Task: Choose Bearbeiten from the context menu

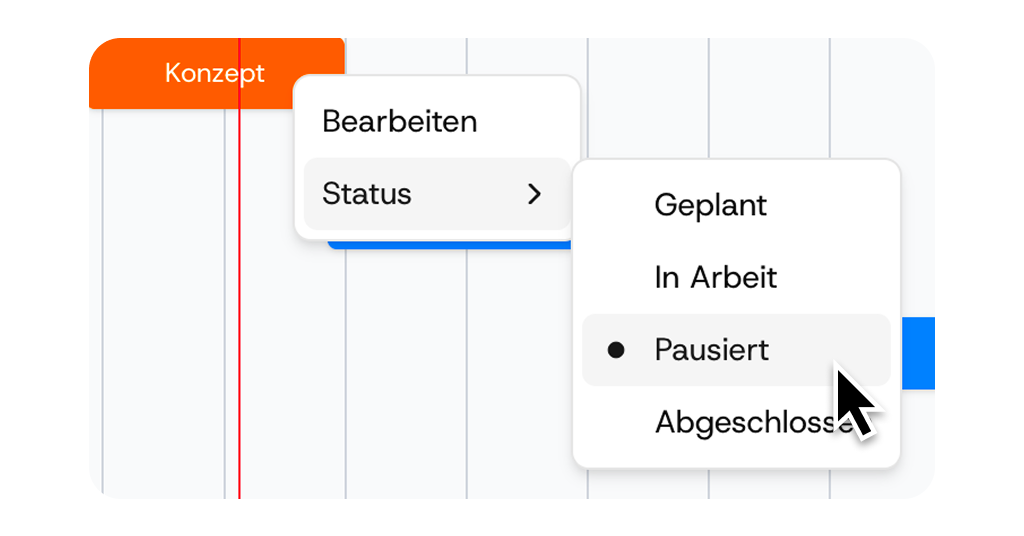Action: 399,122
